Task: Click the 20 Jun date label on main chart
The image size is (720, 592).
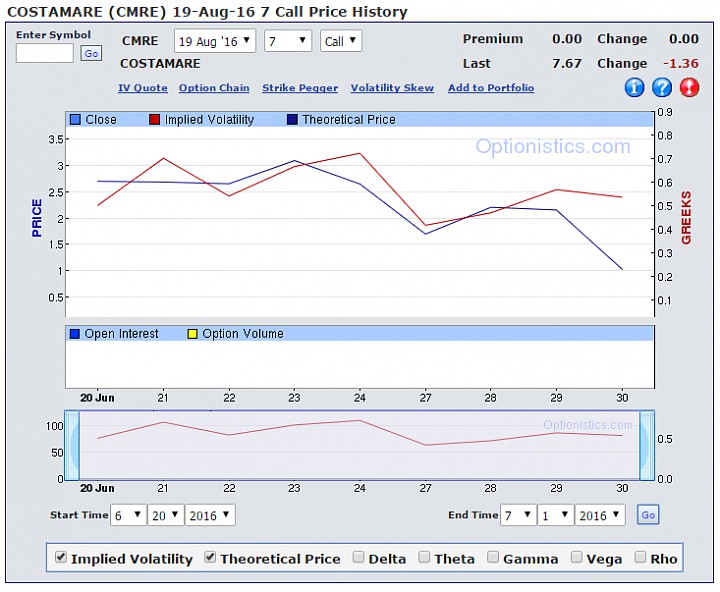Action: (97, 398)
